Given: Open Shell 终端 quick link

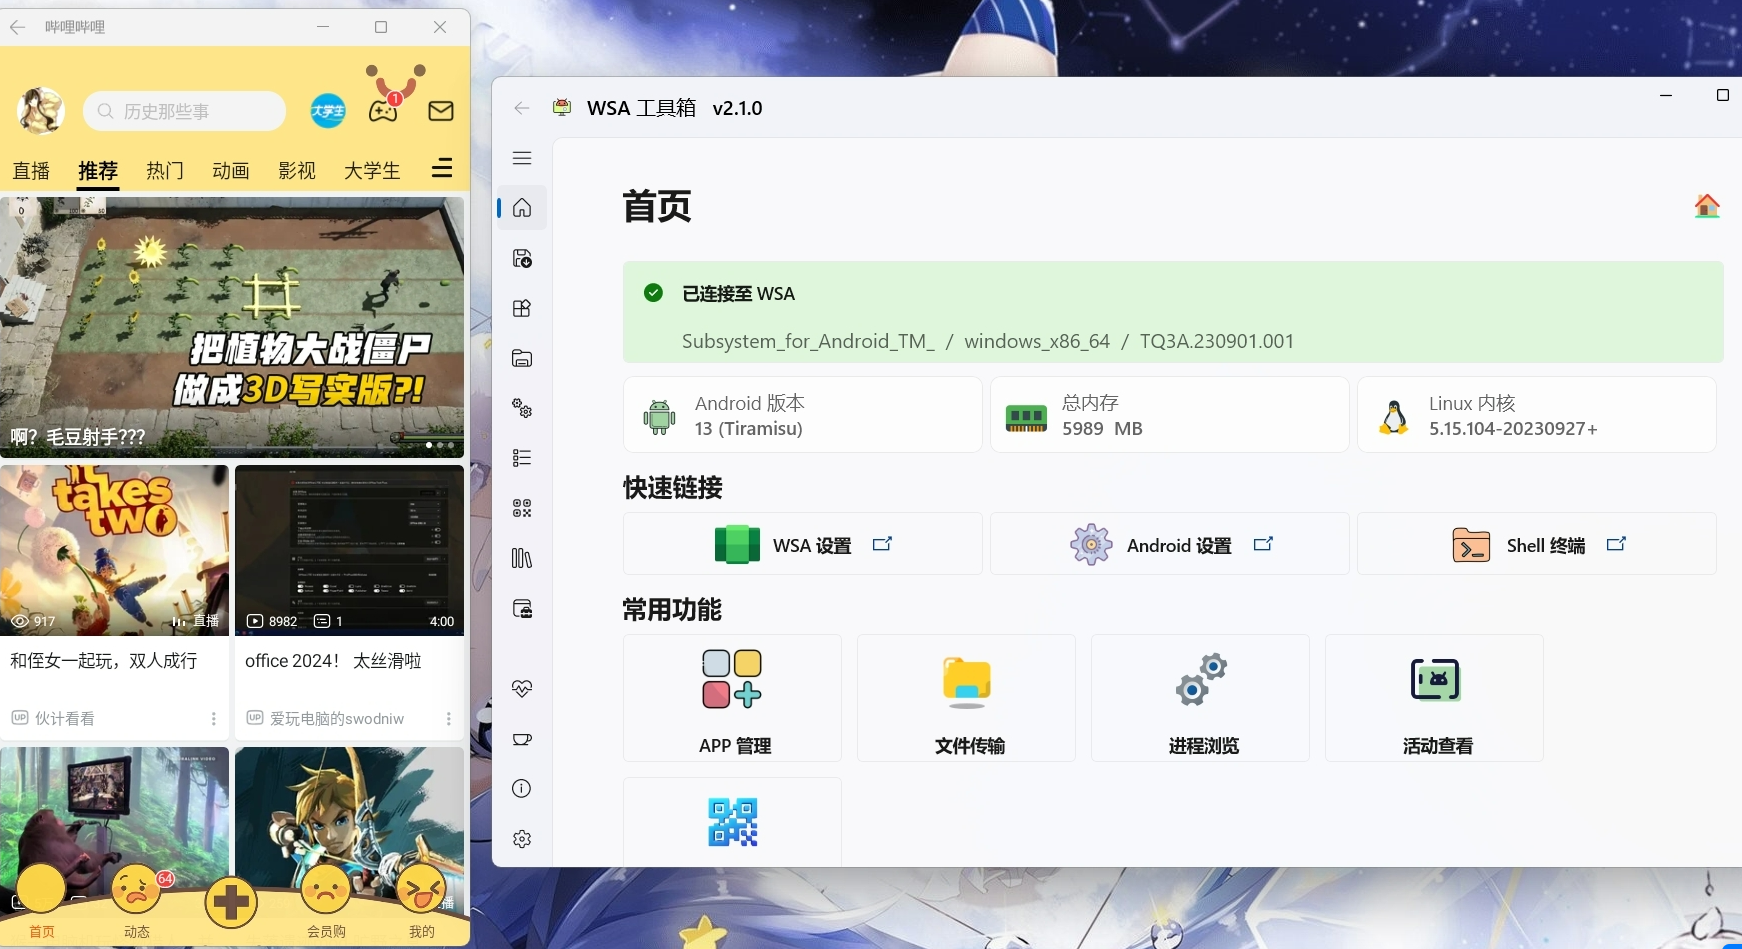Looking at the screenshot, I should 1536,544.
